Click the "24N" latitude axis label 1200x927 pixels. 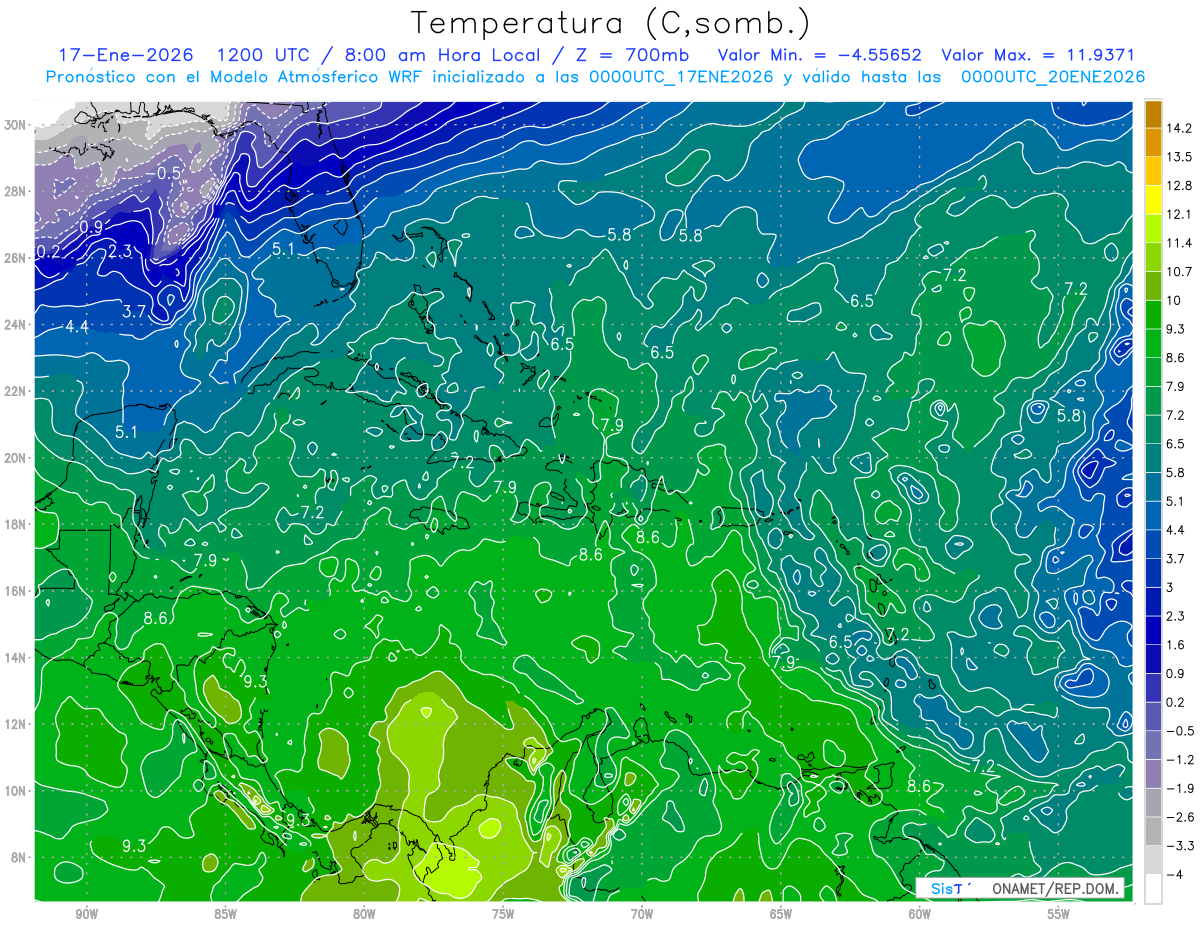click(14, 325)
